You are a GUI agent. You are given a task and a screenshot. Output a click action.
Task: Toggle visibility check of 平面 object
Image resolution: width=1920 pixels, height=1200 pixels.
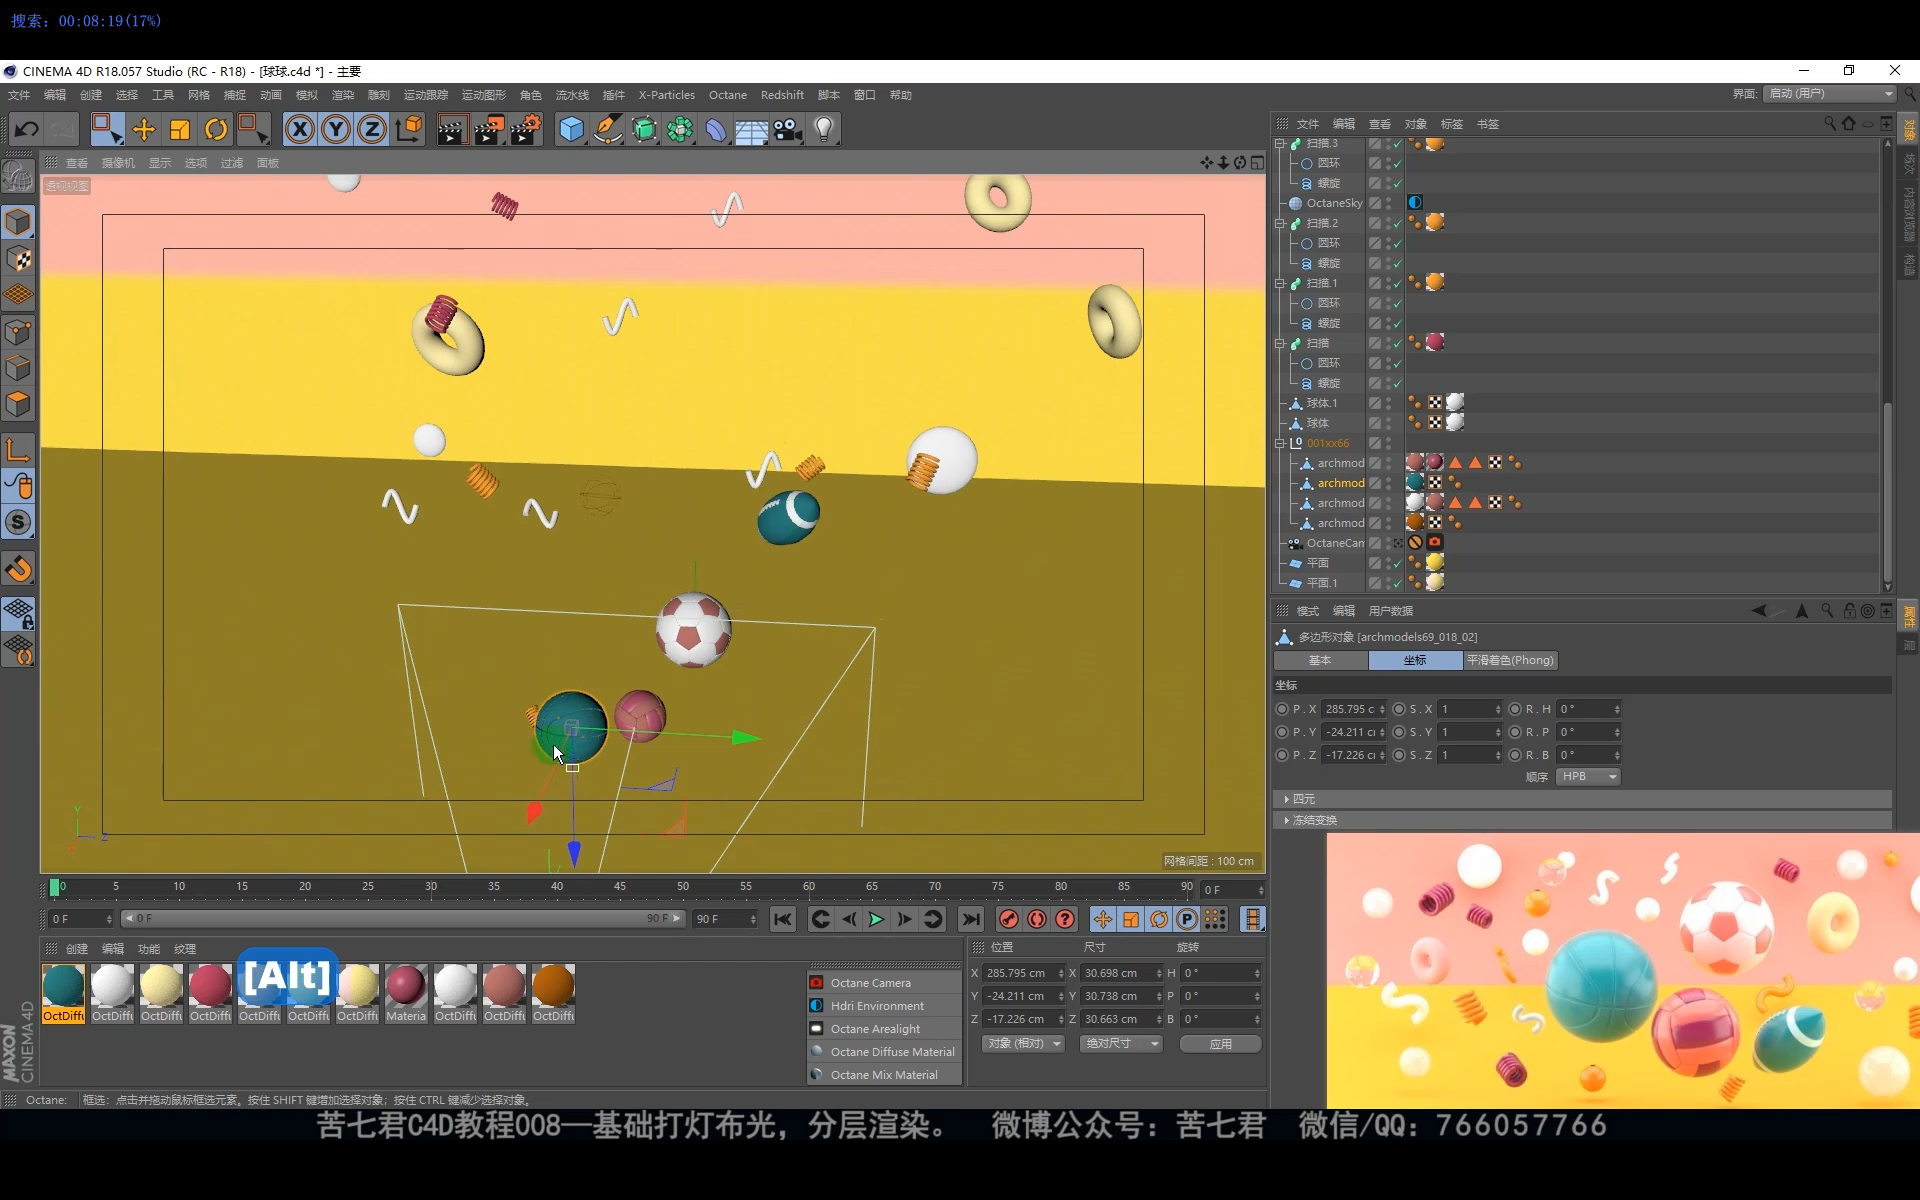point(1397,563)
